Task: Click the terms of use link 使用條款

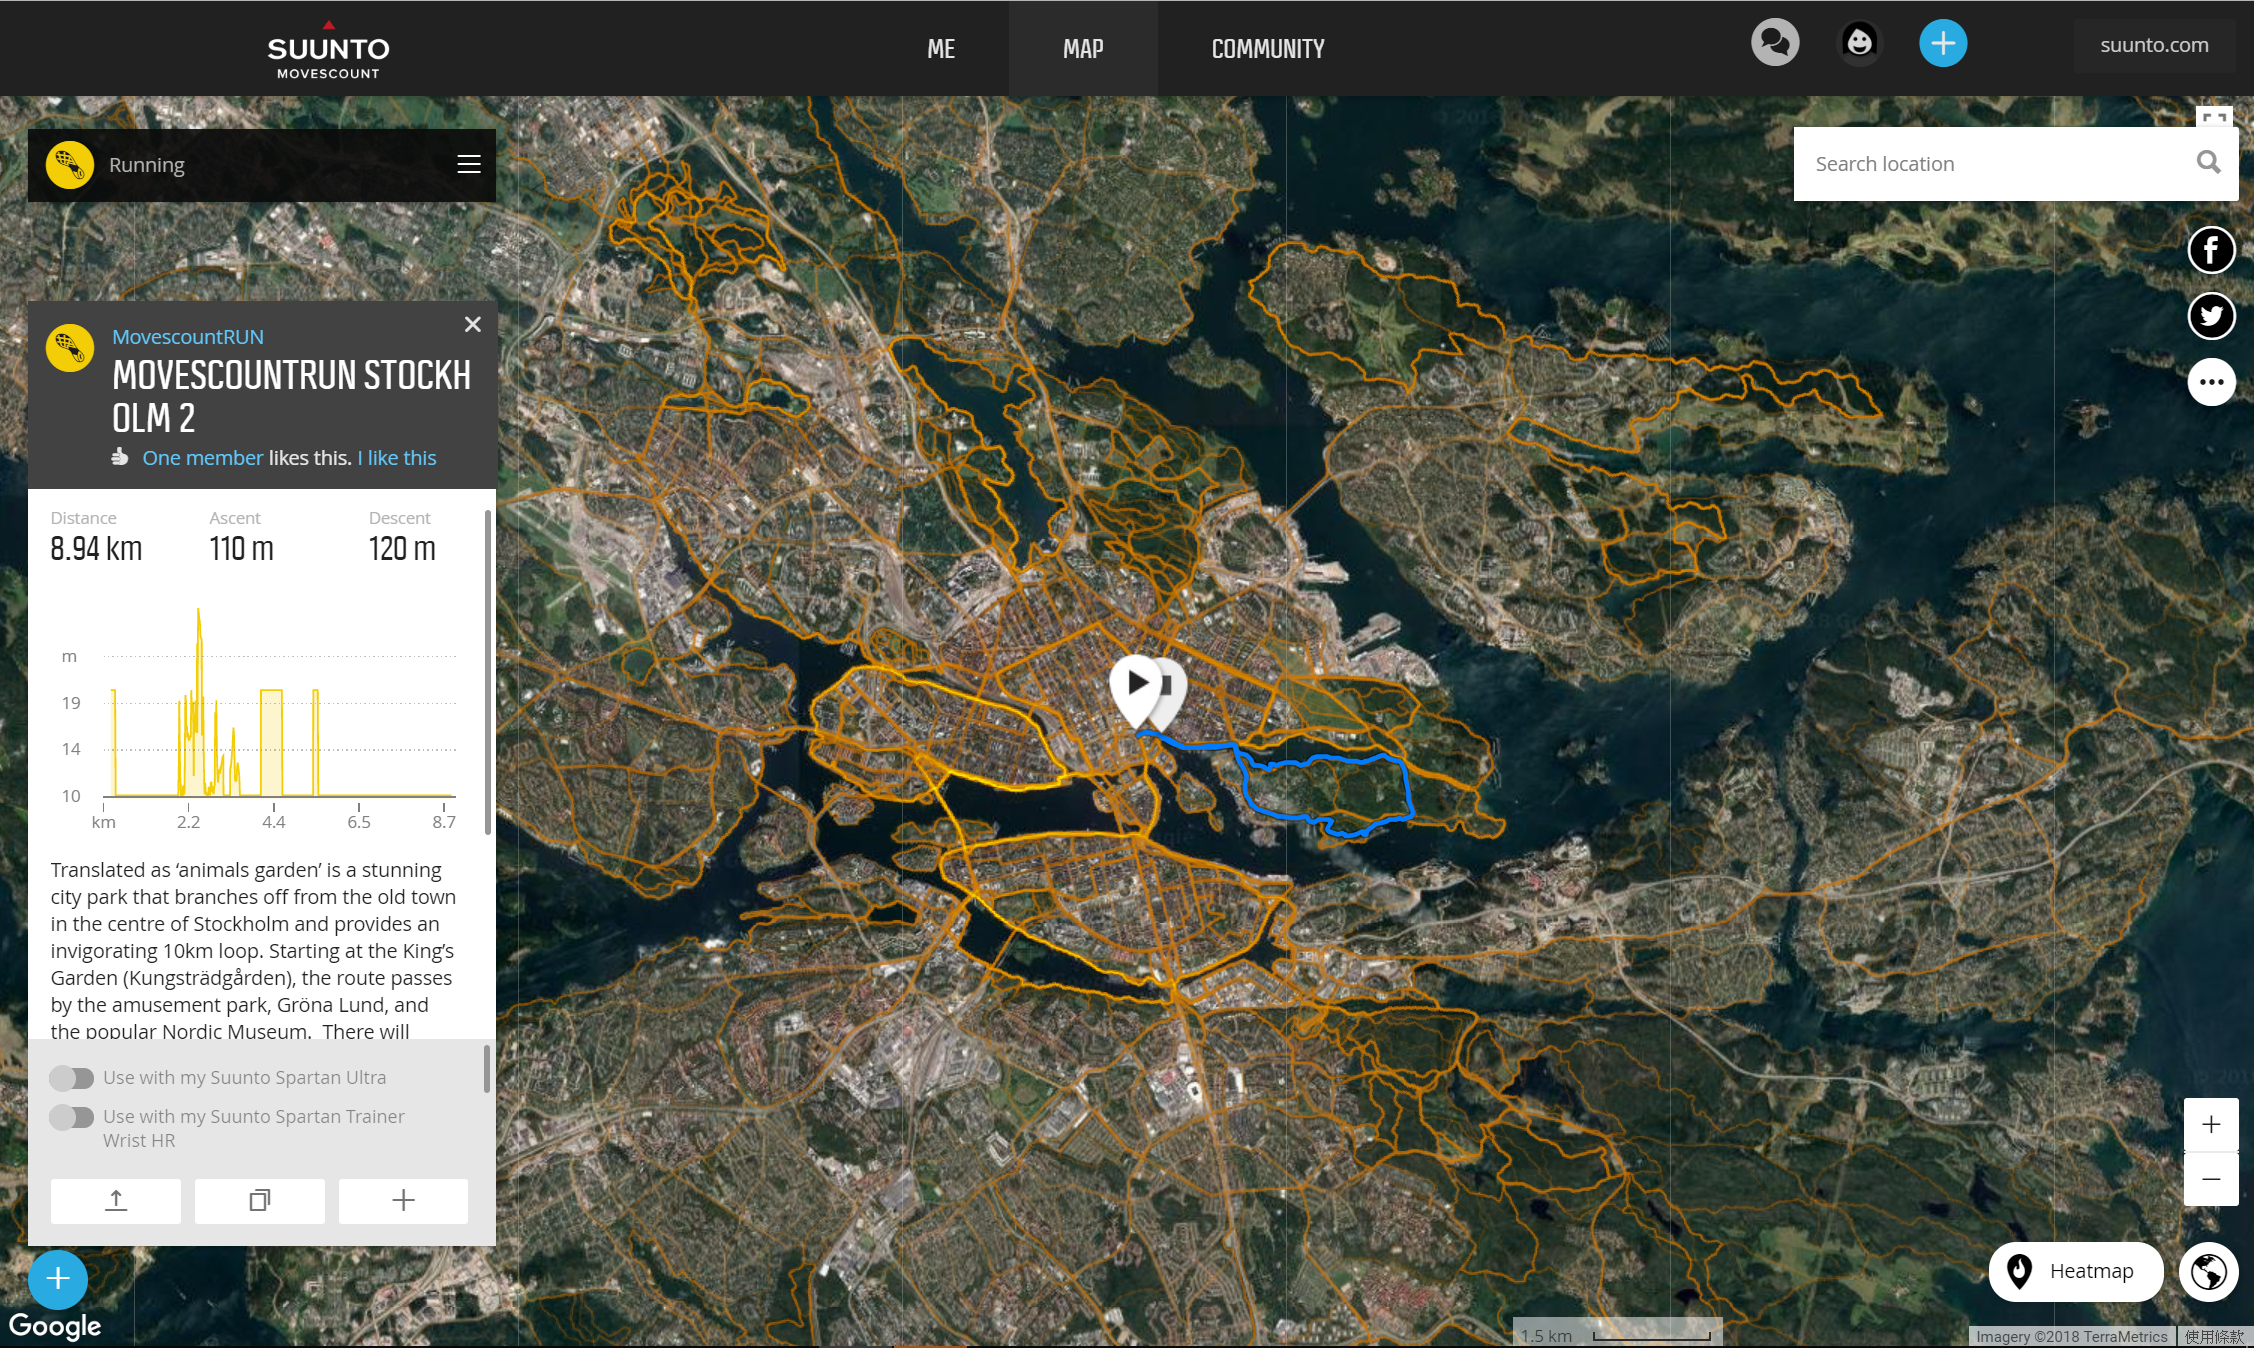Action: point(2214,1337)
